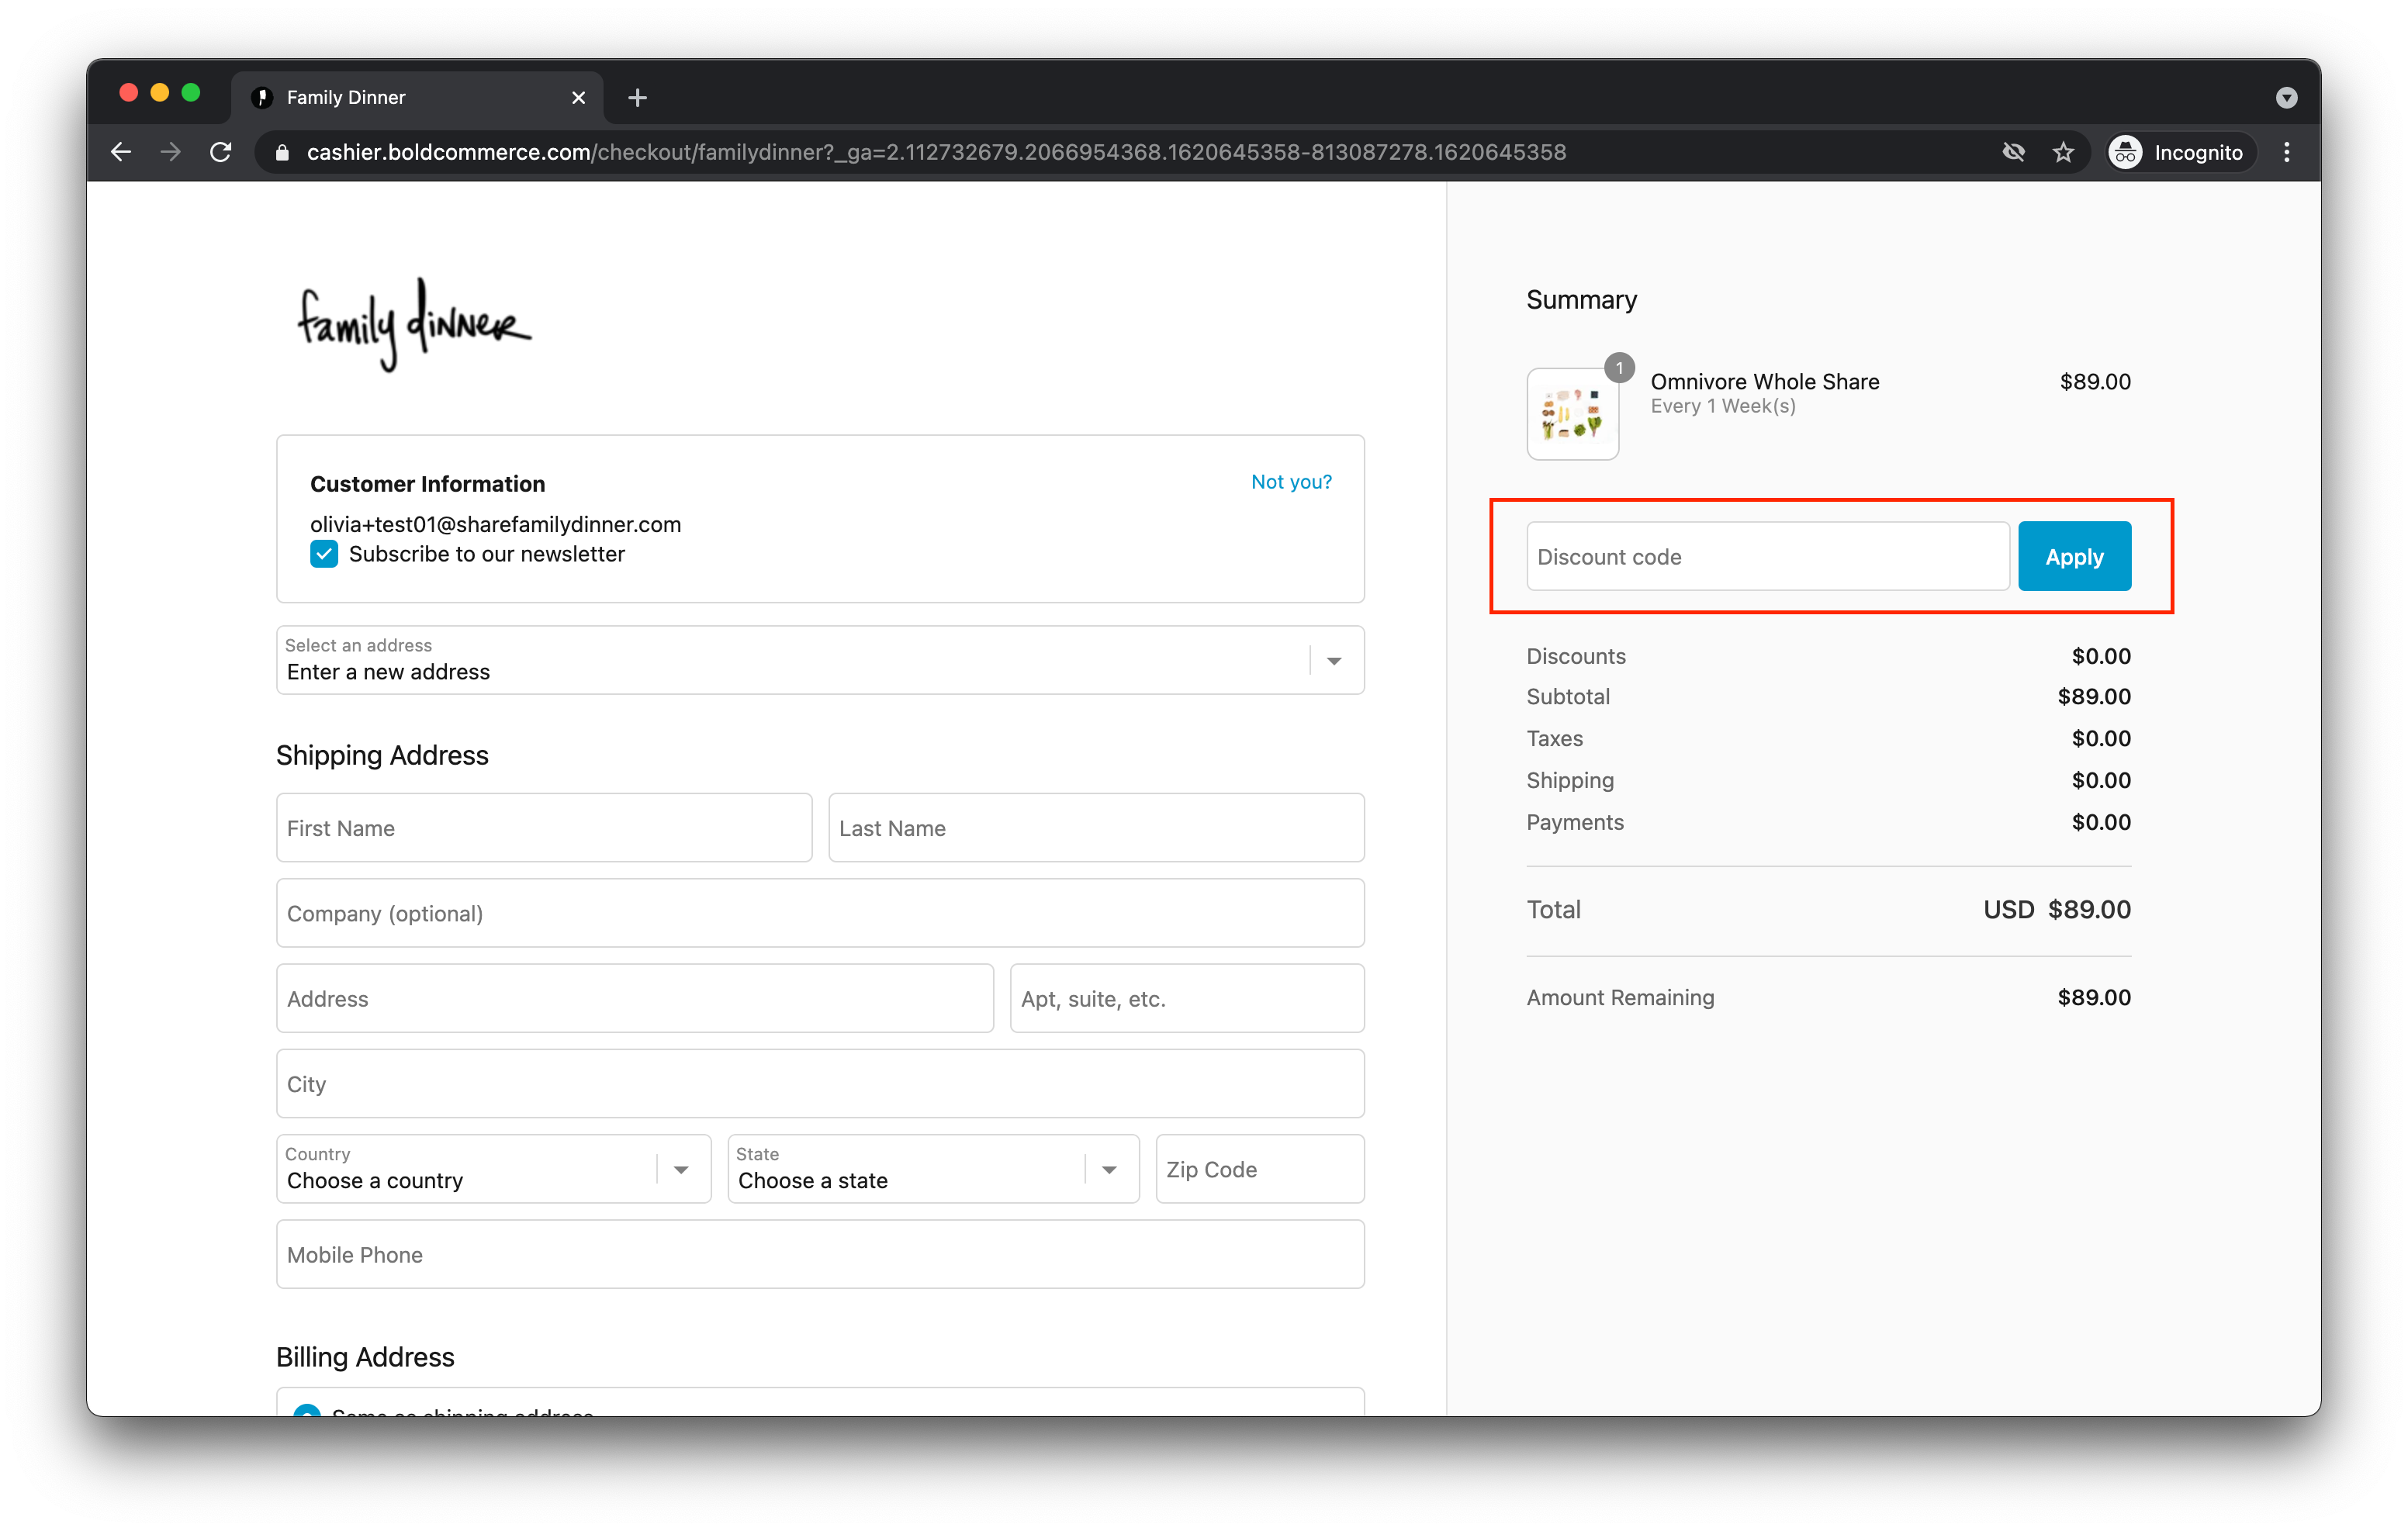Click the tracking blocked eye icon
Image resolution: width=2408 pixels, height=1531 pixels.
(x=2014, y=152)
